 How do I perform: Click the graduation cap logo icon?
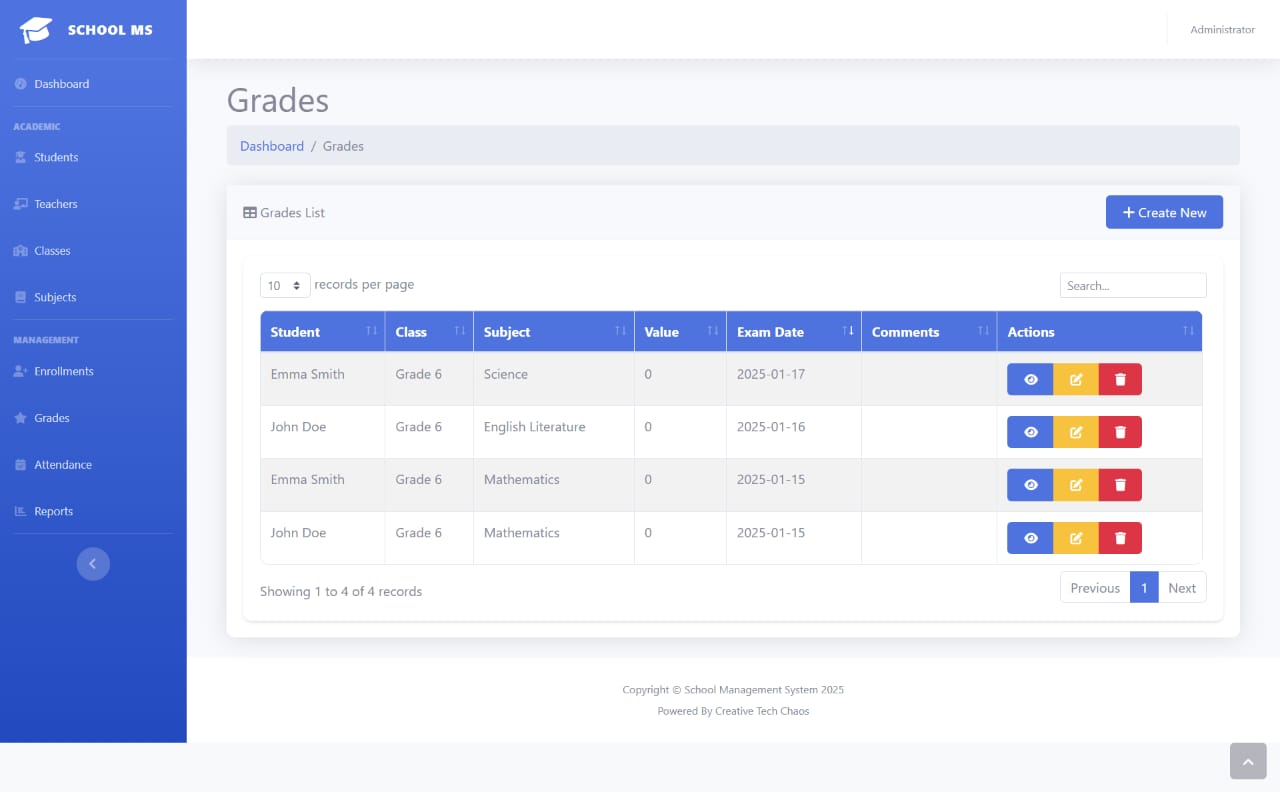coord(36,30)
